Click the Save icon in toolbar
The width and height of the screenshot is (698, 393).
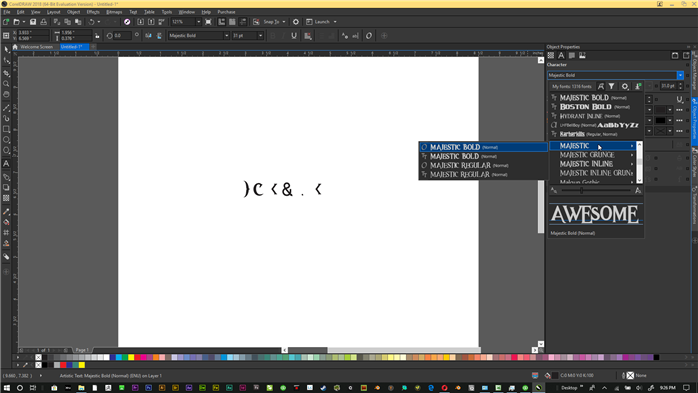coord(33,22)
